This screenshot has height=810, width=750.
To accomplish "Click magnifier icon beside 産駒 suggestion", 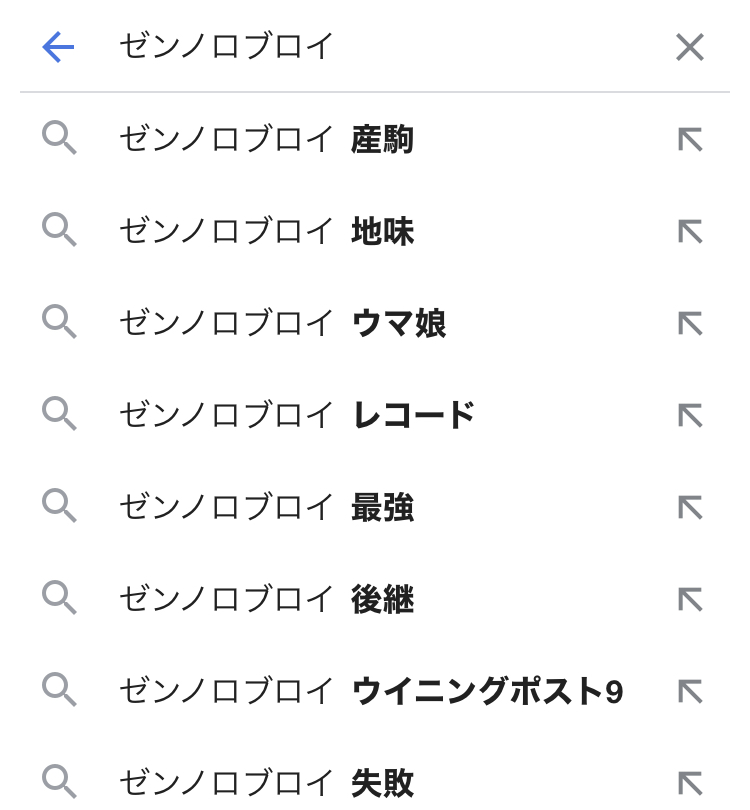I will click(59, 139).
